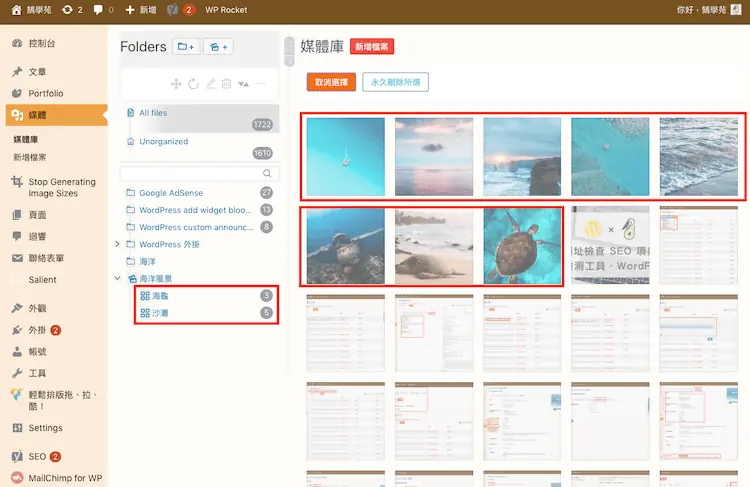This screenshot has height=487, width=750.
Task: Select the 海洋 folder
Action: (147, 262)
